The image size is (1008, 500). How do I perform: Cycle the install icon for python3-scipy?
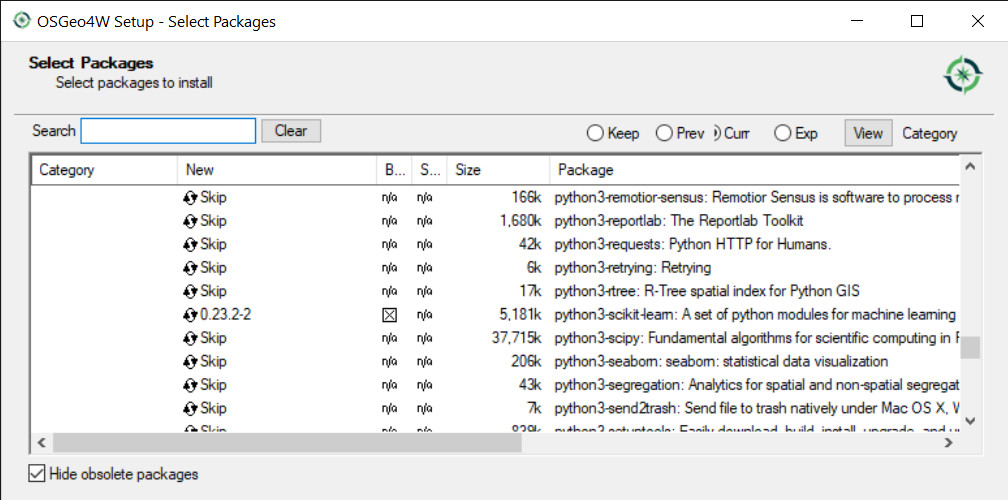click(190, 338)
